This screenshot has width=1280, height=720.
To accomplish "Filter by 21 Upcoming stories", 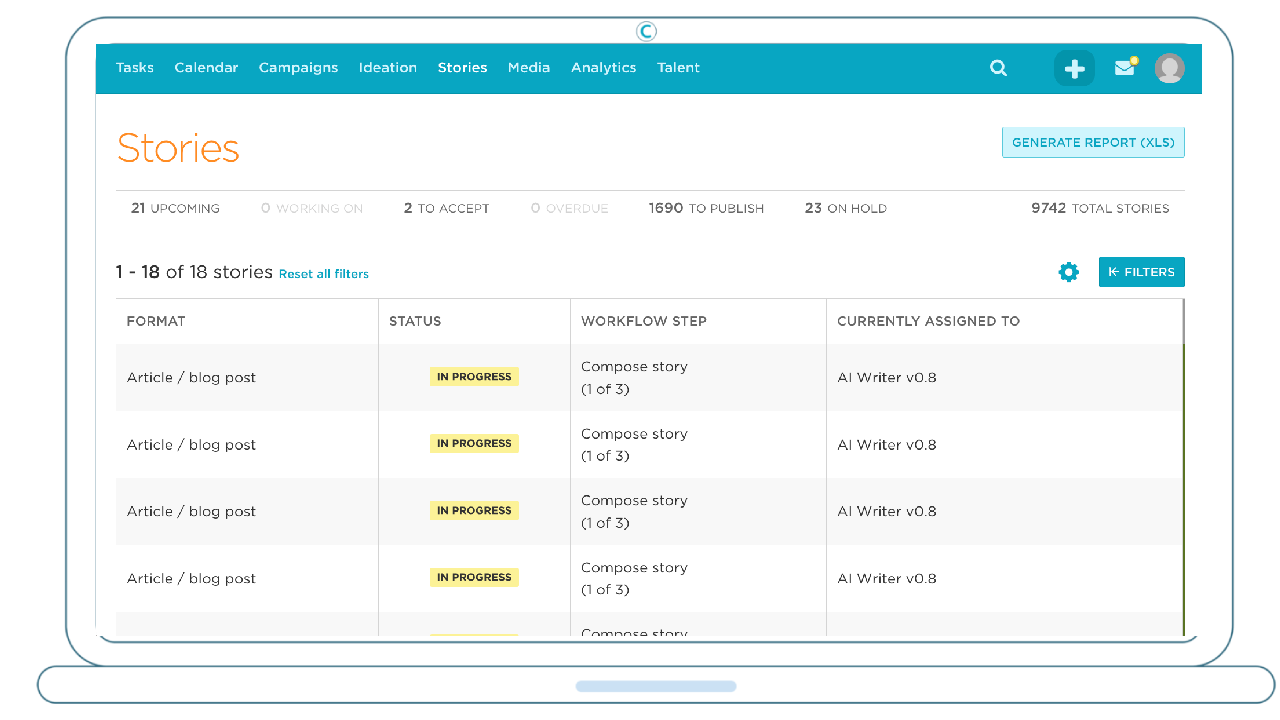I will point(175,208).
